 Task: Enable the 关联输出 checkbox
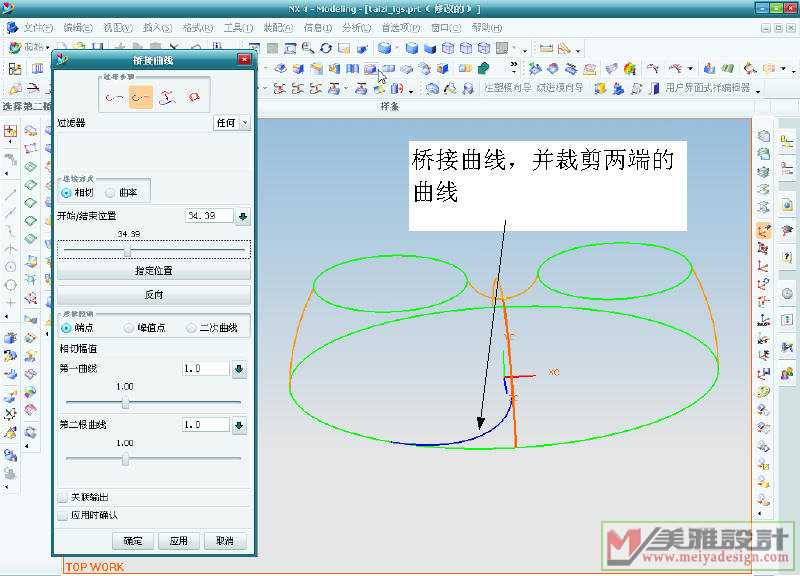coord(64,496)
